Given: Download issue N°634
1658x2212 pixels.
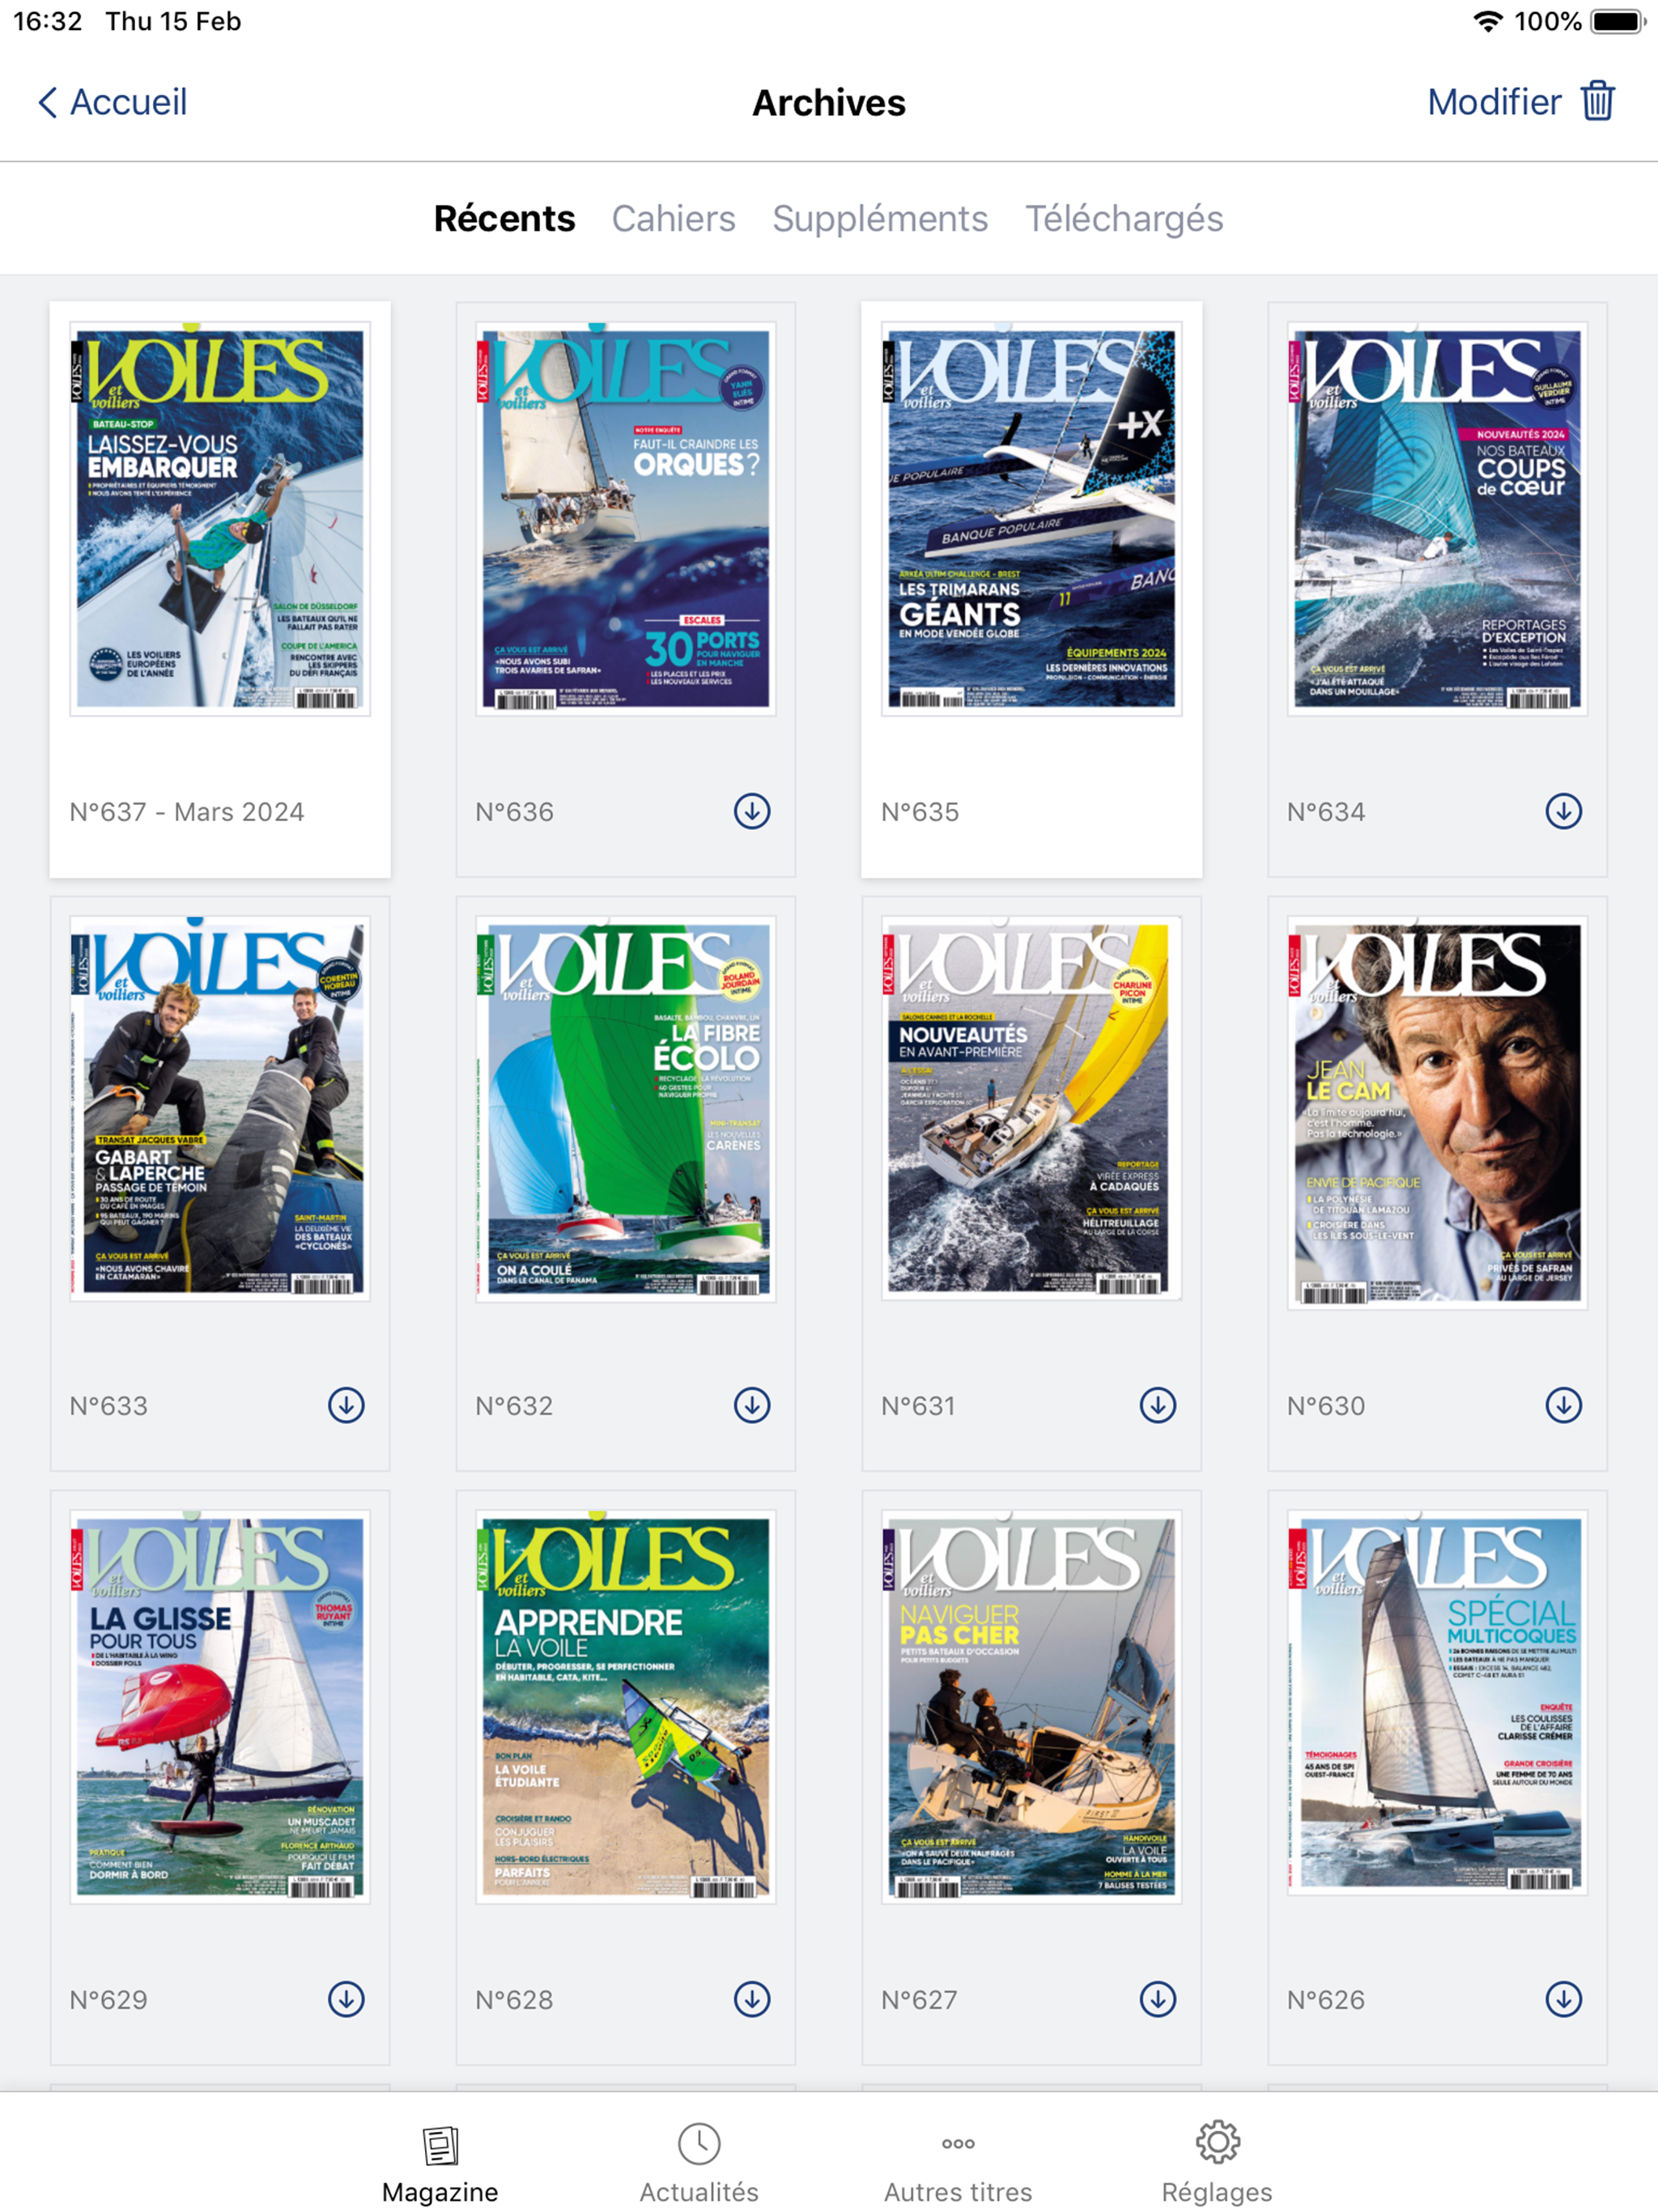Looking at the screenshot, I should tap(1563, 811).
